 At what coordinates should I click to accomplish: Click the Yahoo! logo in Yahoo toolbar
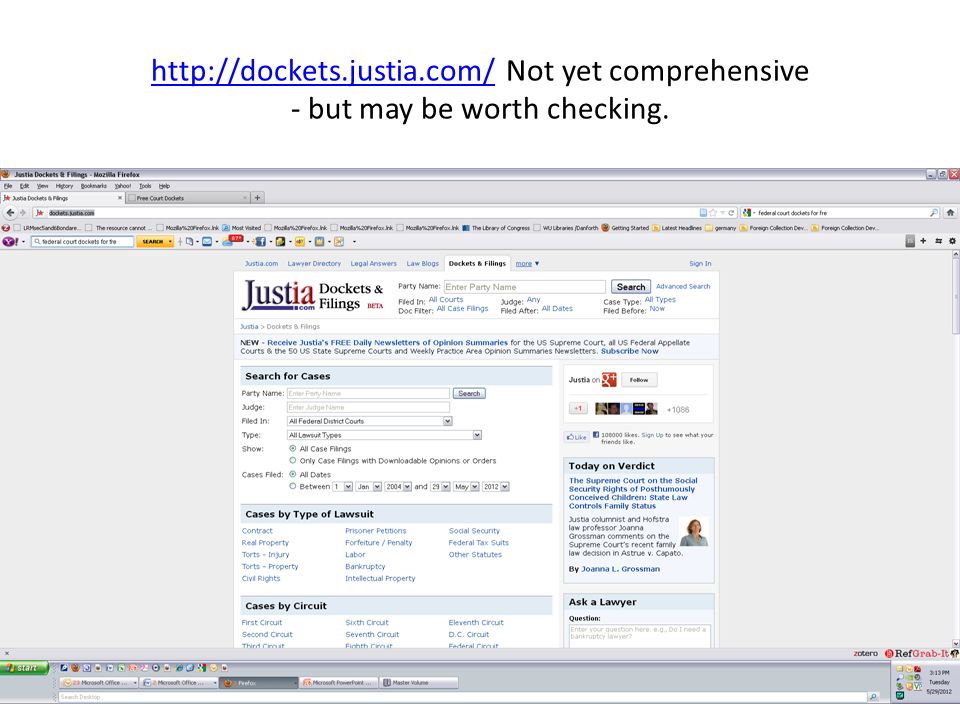tap(10, 242)
